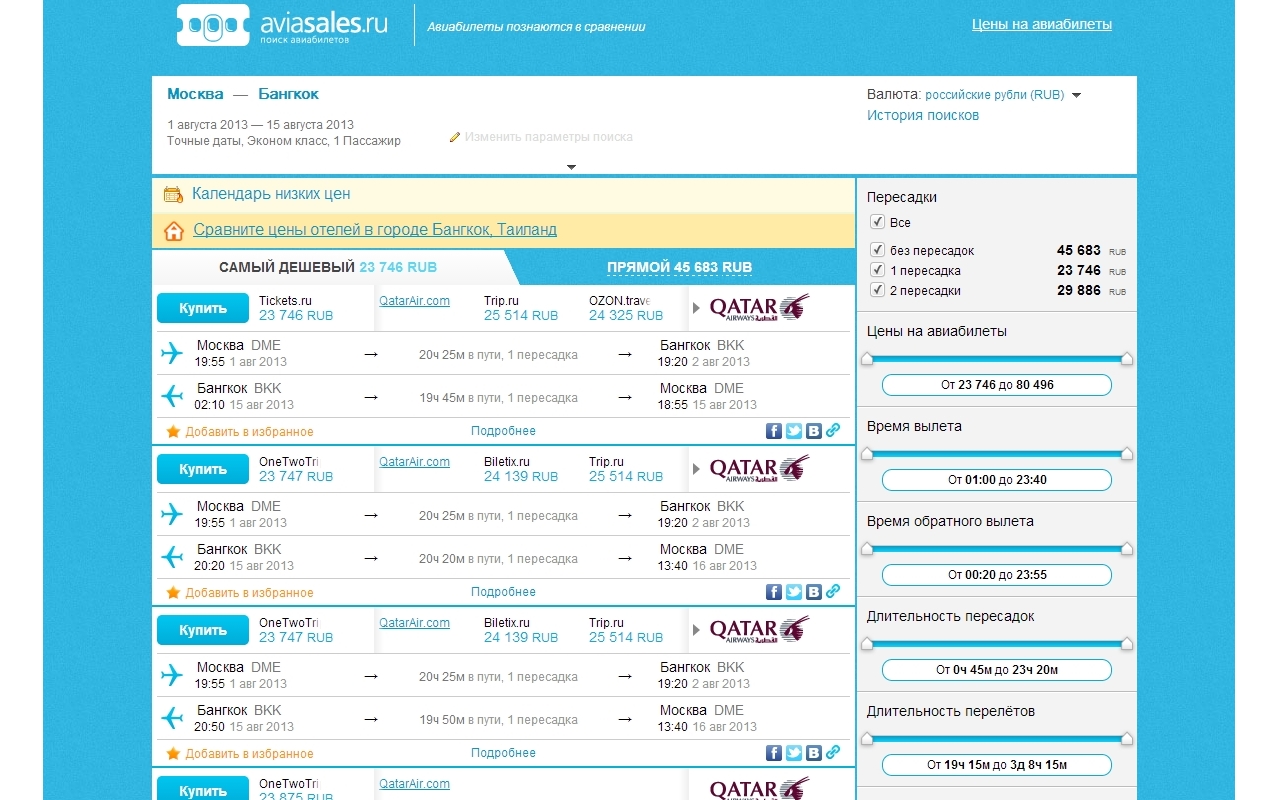This screenshot has width=1280, height=800.
Task: Click the calendar icon beside Календарь низких цен
Action: tap(173, 195)
